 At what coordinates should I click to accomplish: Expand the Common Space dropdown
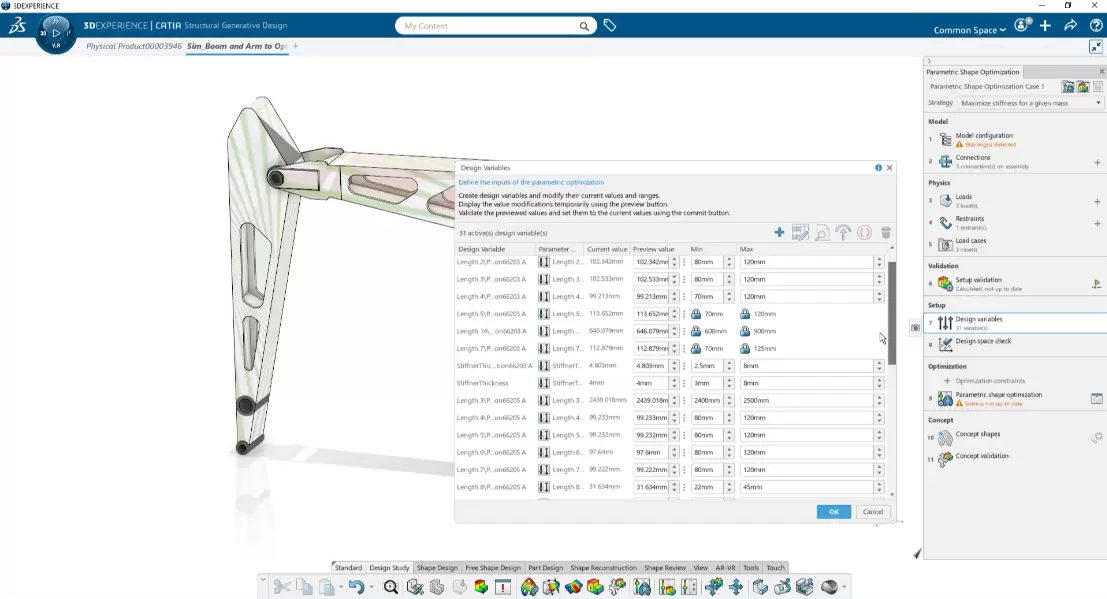pos(969,30)
